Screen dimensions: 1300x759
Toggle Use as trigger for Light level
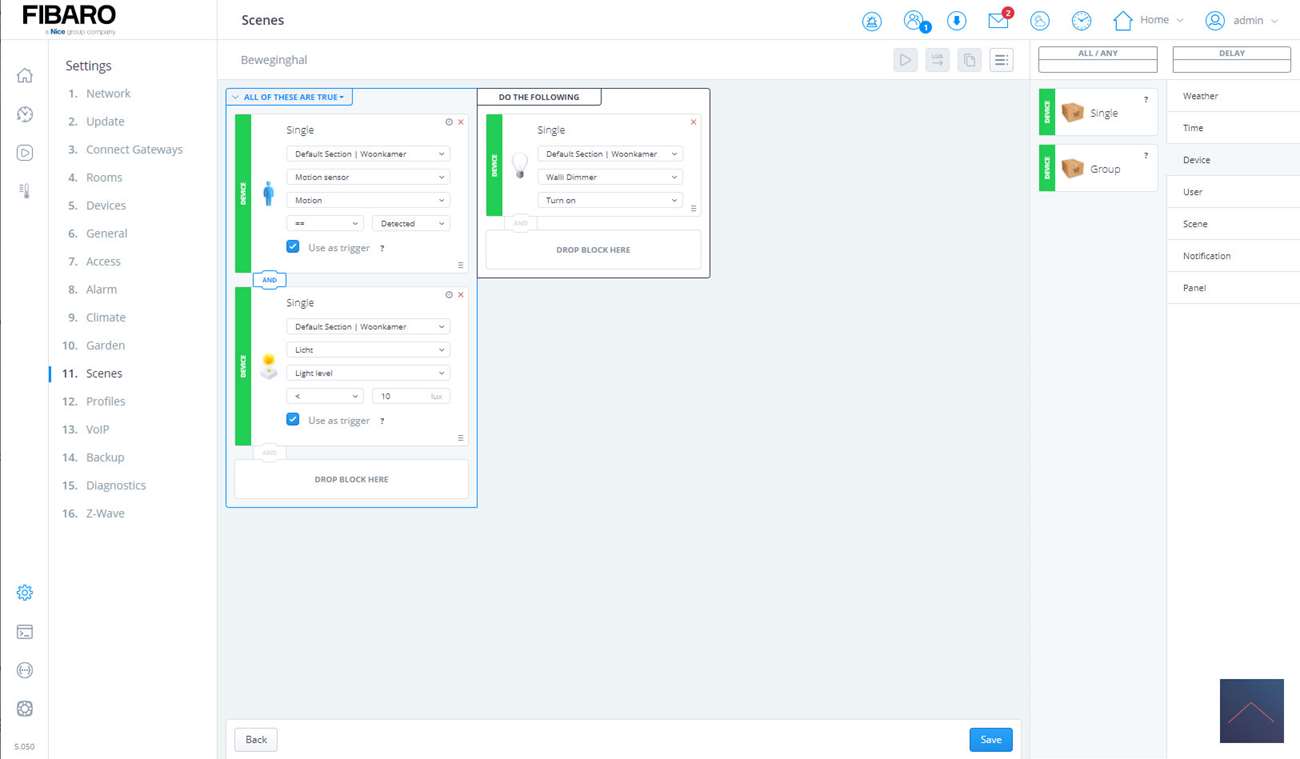click(x=293, y=420)
